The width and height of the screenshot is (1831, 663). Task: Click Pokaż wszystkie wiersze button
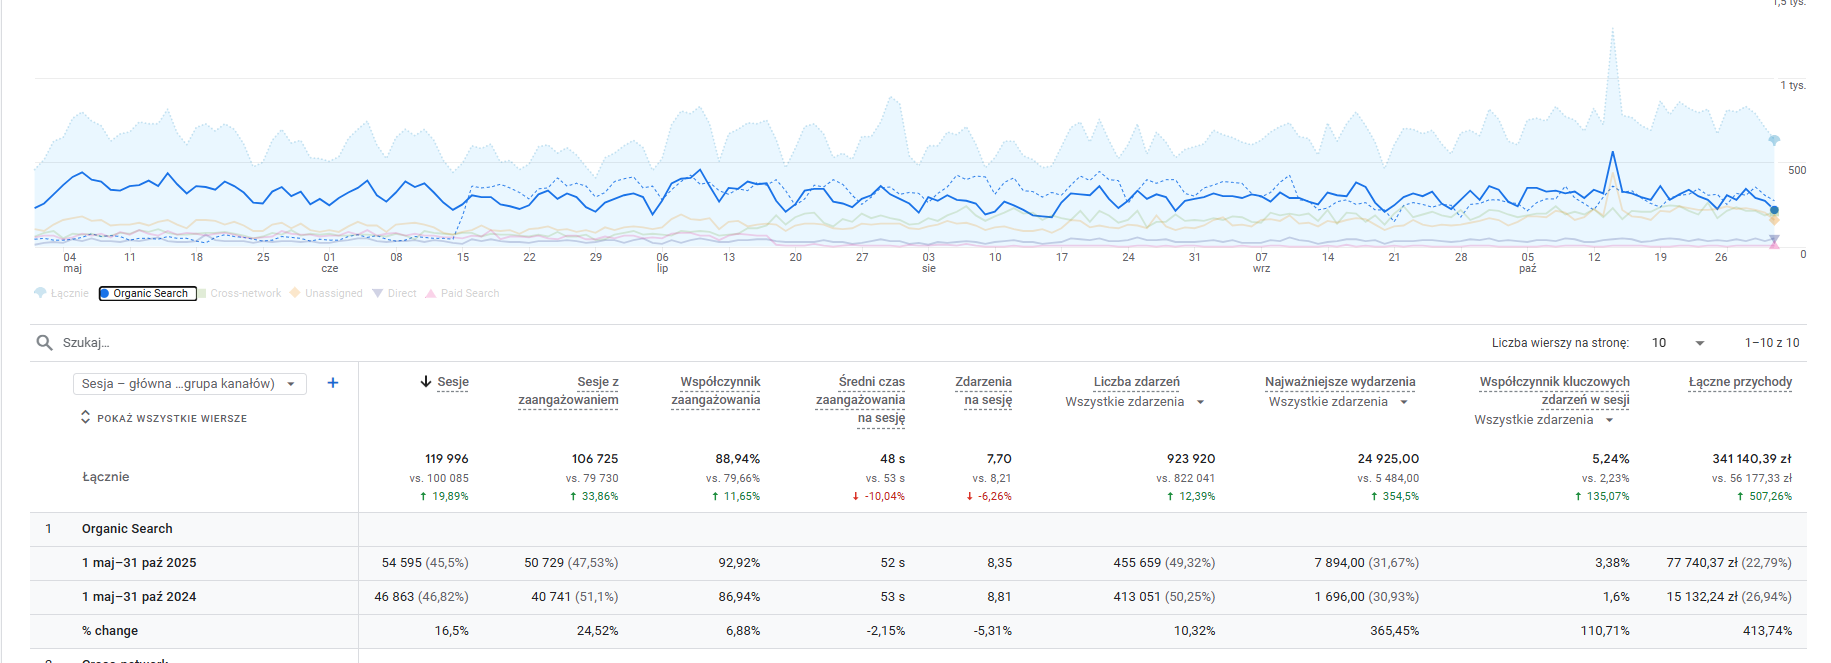click(x=164, y=418)
